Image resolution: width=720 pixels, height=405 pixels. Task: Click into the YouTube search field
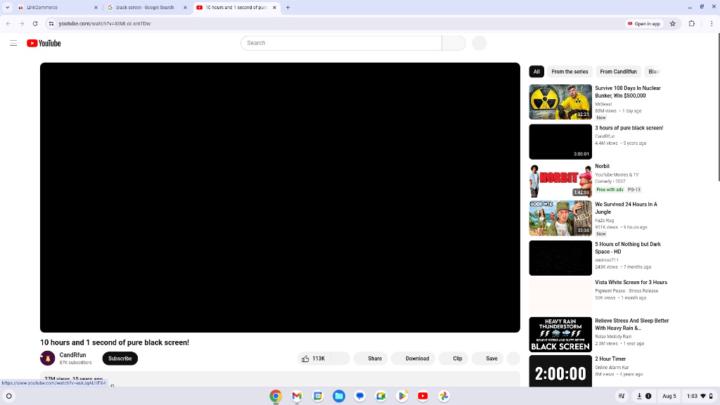click(x=340, y=43)
